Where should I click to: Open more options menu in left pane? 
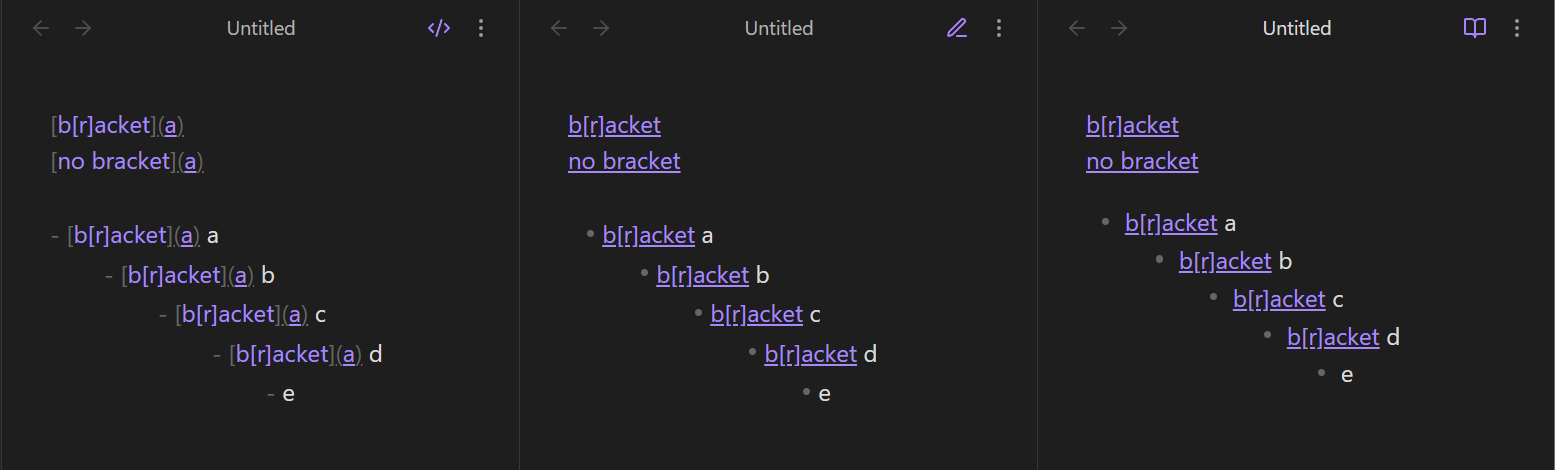tap(481, 28)
